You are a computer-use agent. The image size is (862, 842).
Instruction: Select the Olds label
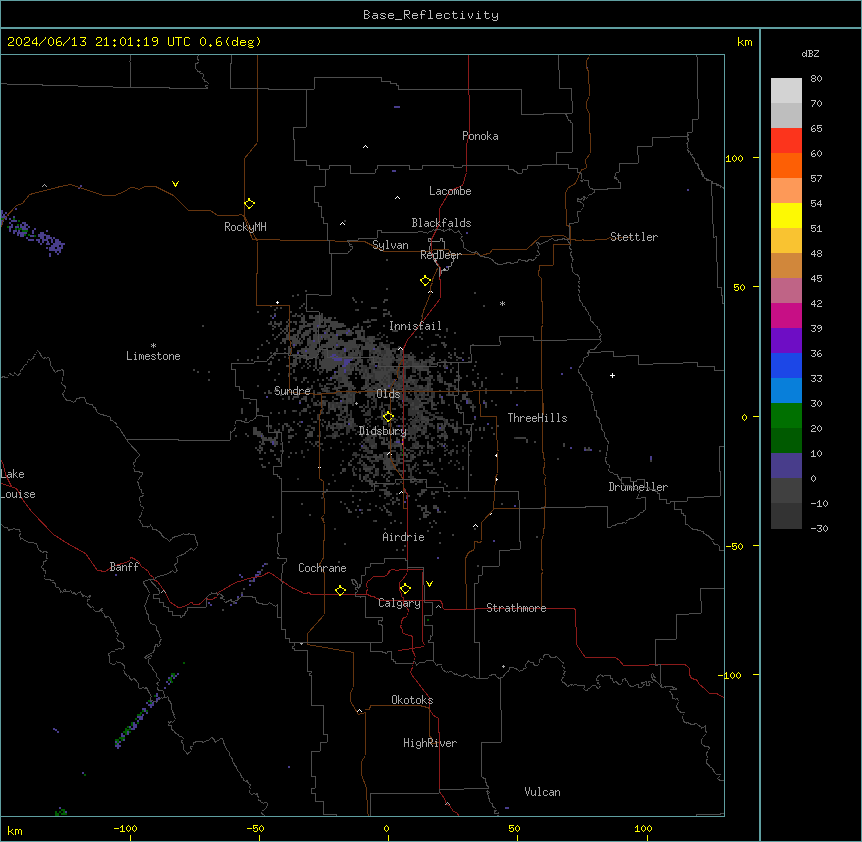click(388, 394)
